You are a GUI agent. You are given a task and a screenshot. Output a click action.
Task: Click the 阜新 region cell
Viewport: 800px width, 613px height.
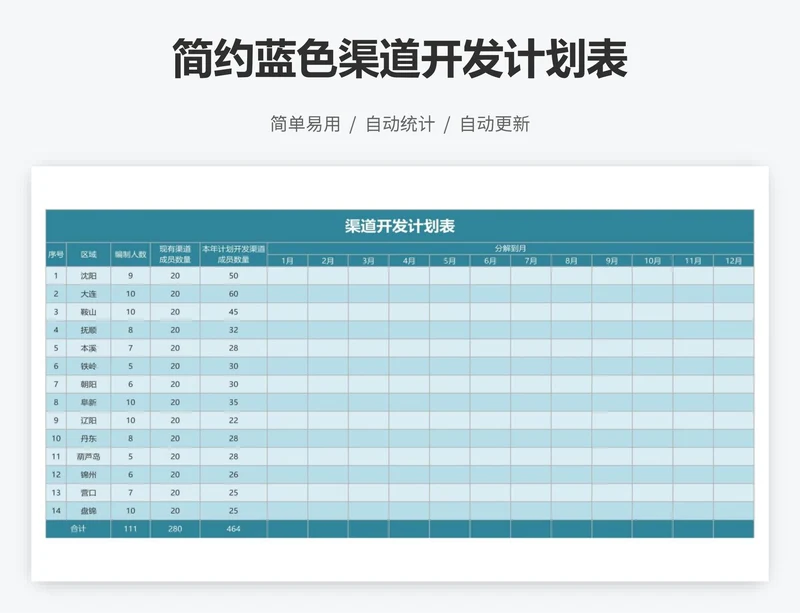coord(88,402)
